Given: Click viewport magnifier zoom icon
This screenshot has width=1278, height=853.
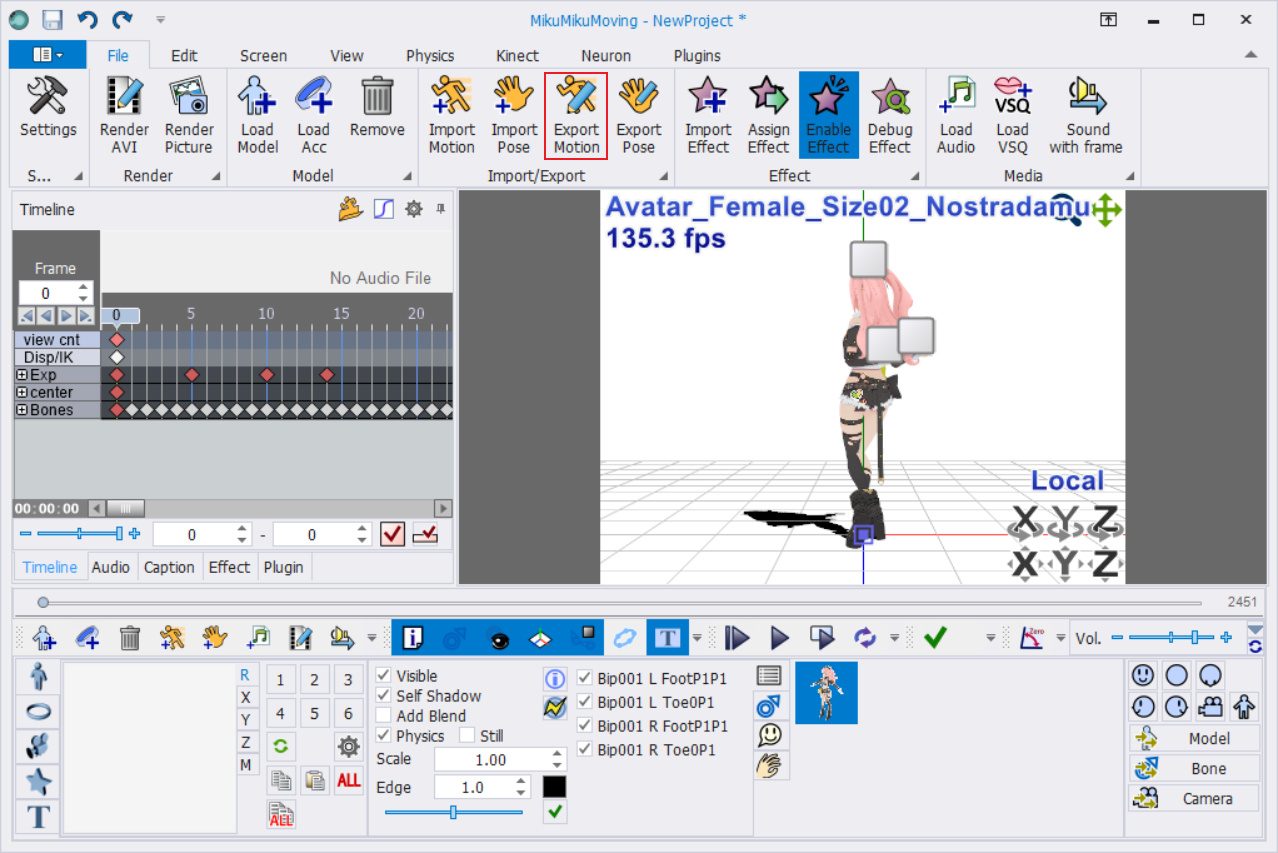Looking at the screenshot, I should pyautogui.click(x=1068, y=208).
